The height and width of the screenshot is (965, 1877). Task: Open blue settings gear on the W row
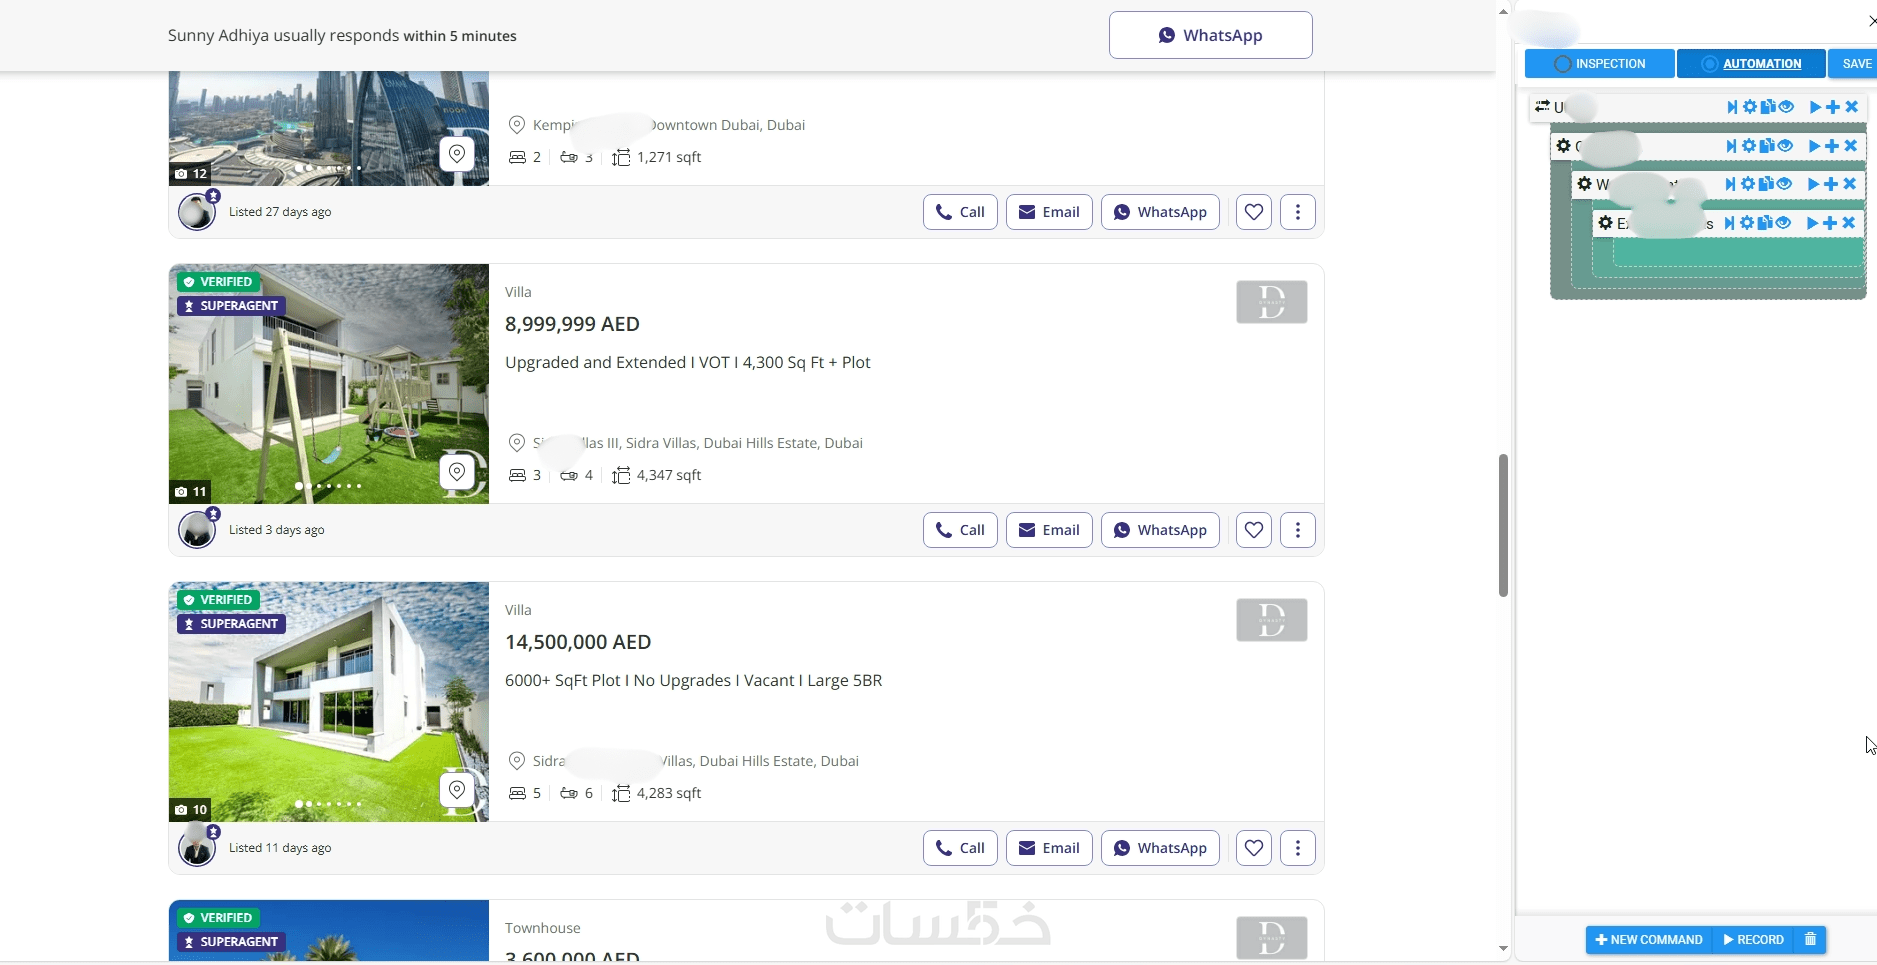pyautogui.click(x=1748, y=184)
